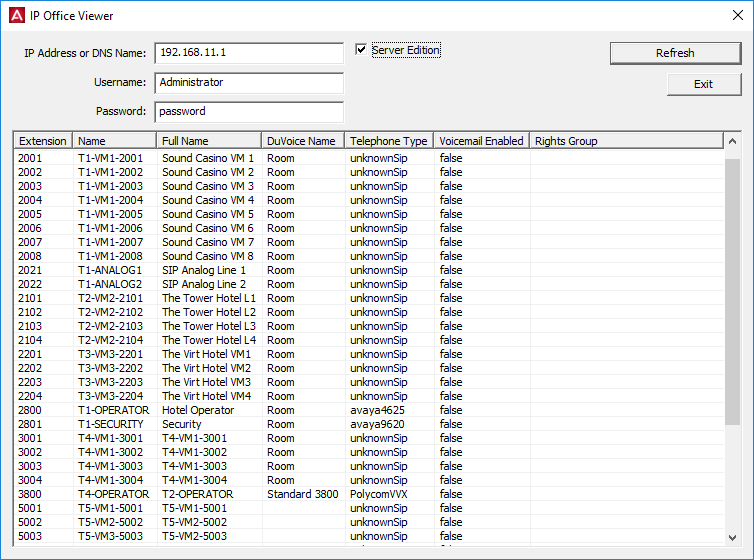Sort by the Extension column header
Viewport: 754px width, 560px height.
pos(43,141)
